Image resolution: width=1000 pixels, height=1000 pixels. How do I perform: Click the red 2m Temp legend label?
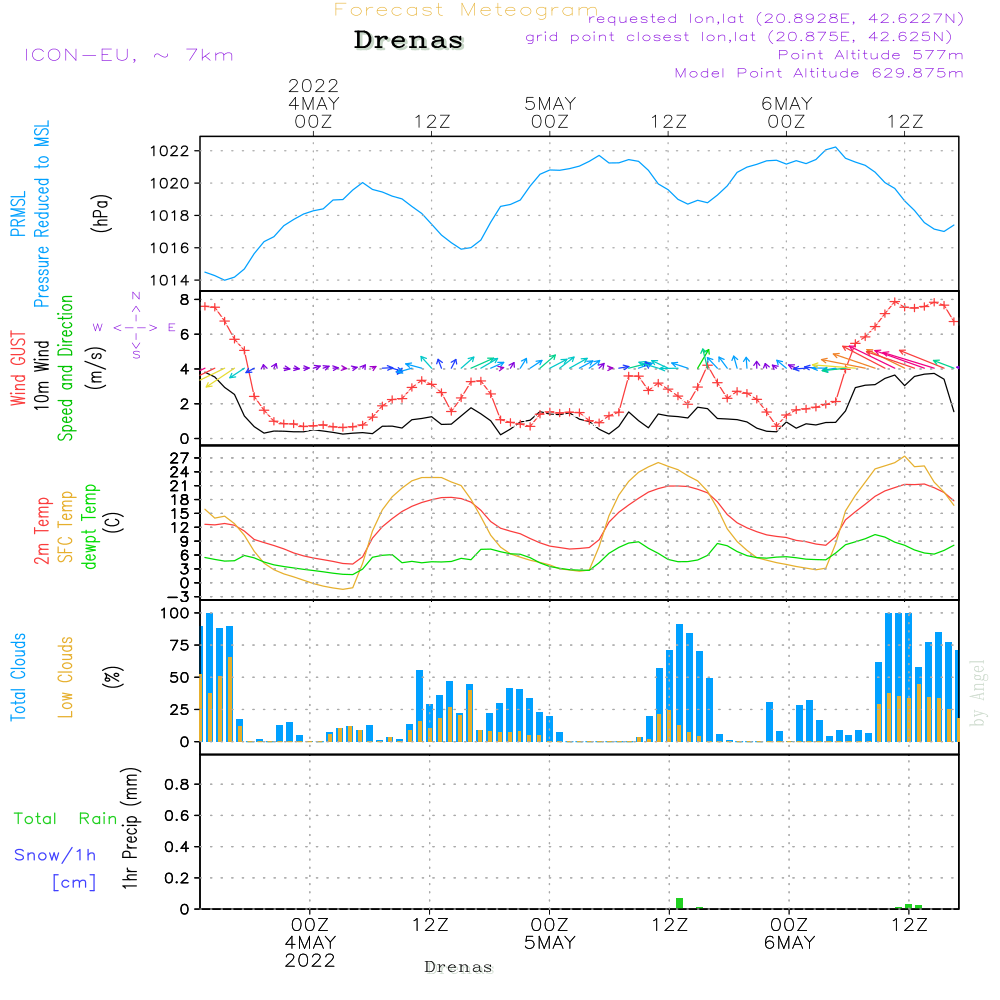coord(42,529)
